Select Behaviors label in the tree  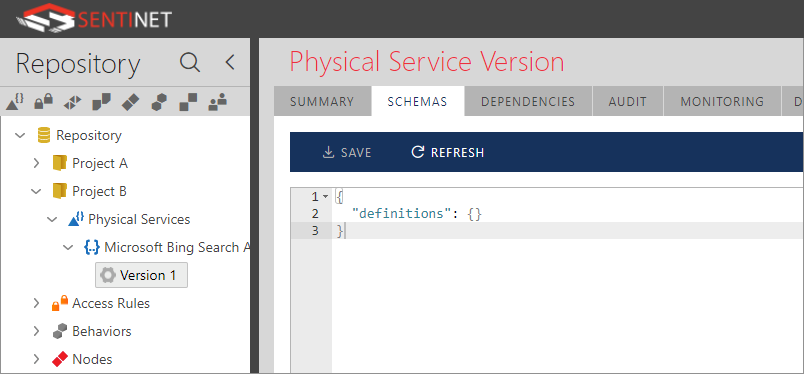coord(102,331)
